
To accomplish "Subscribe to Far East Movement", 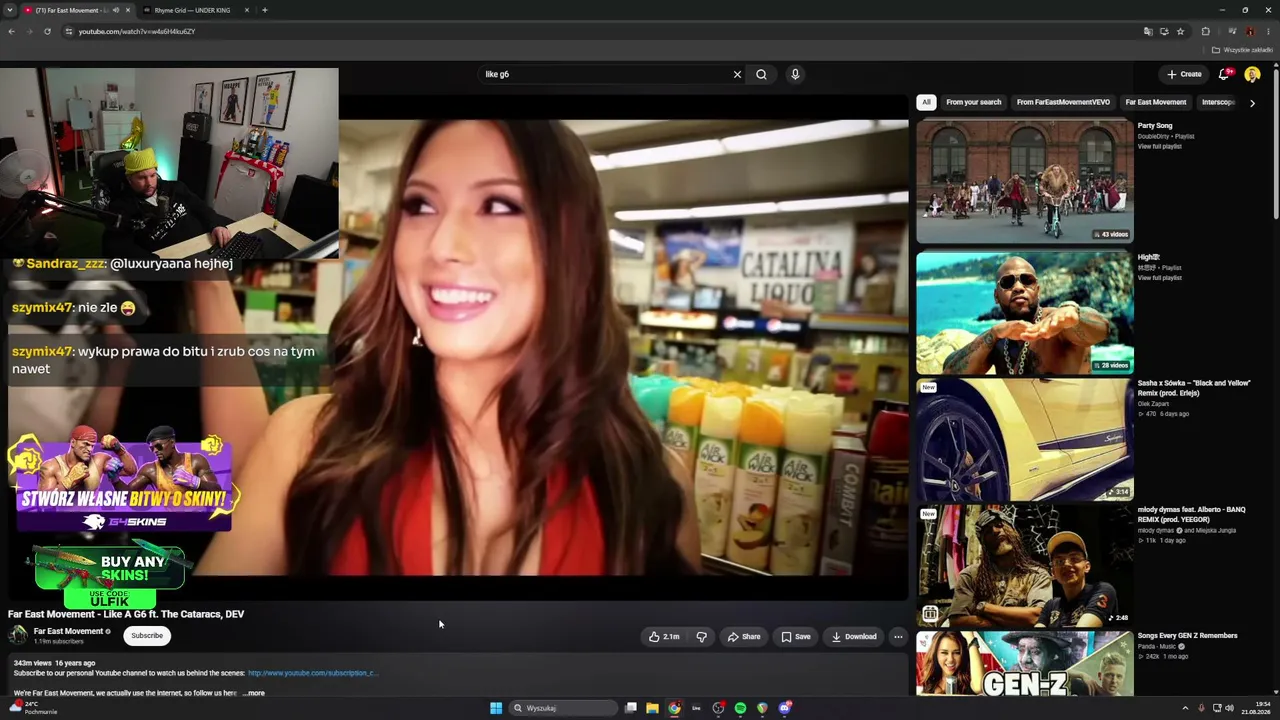I will 147,635.
